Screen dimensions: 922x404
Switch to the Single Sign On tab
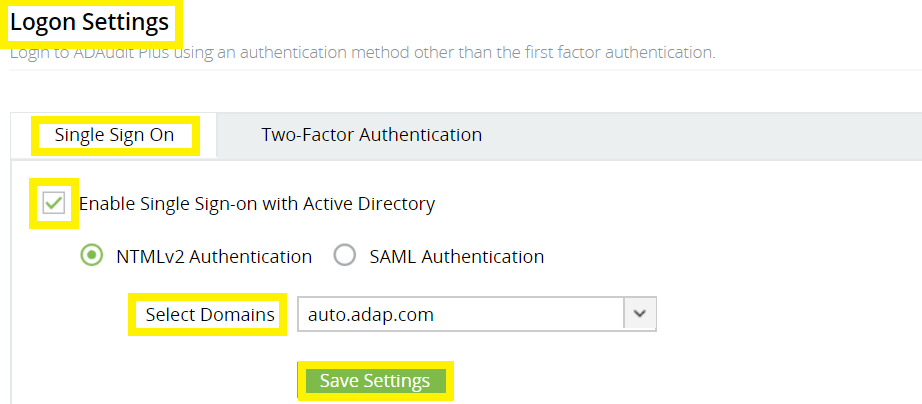coord(114,135)
